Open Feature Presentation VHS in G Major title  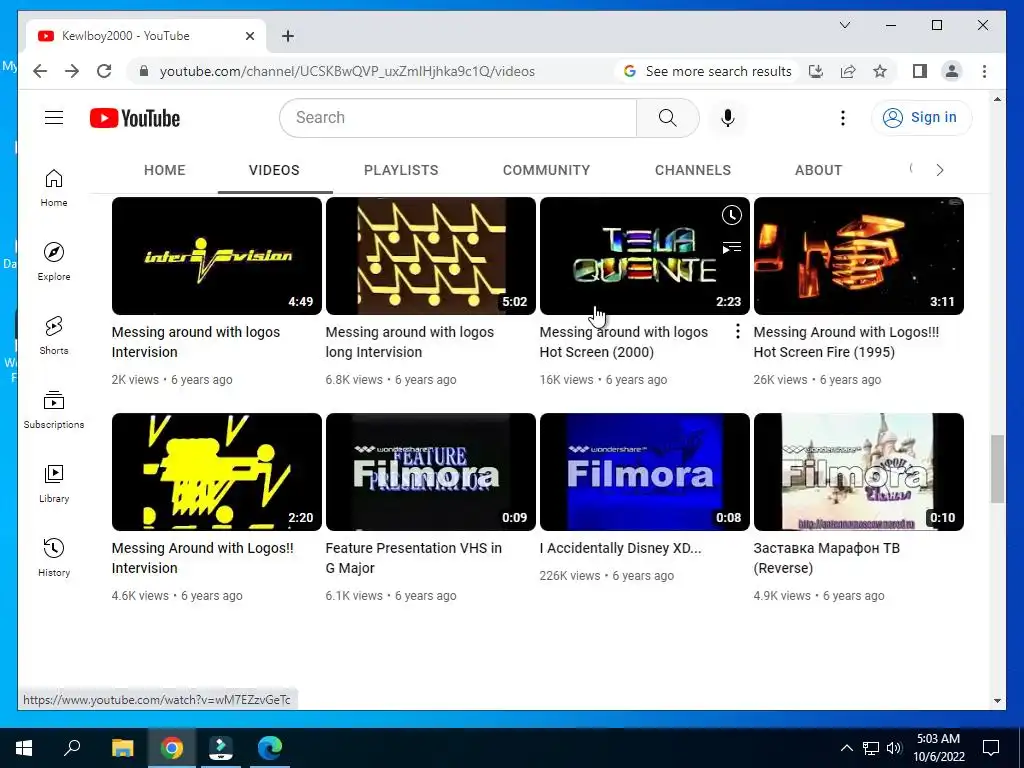pos(413,558)
